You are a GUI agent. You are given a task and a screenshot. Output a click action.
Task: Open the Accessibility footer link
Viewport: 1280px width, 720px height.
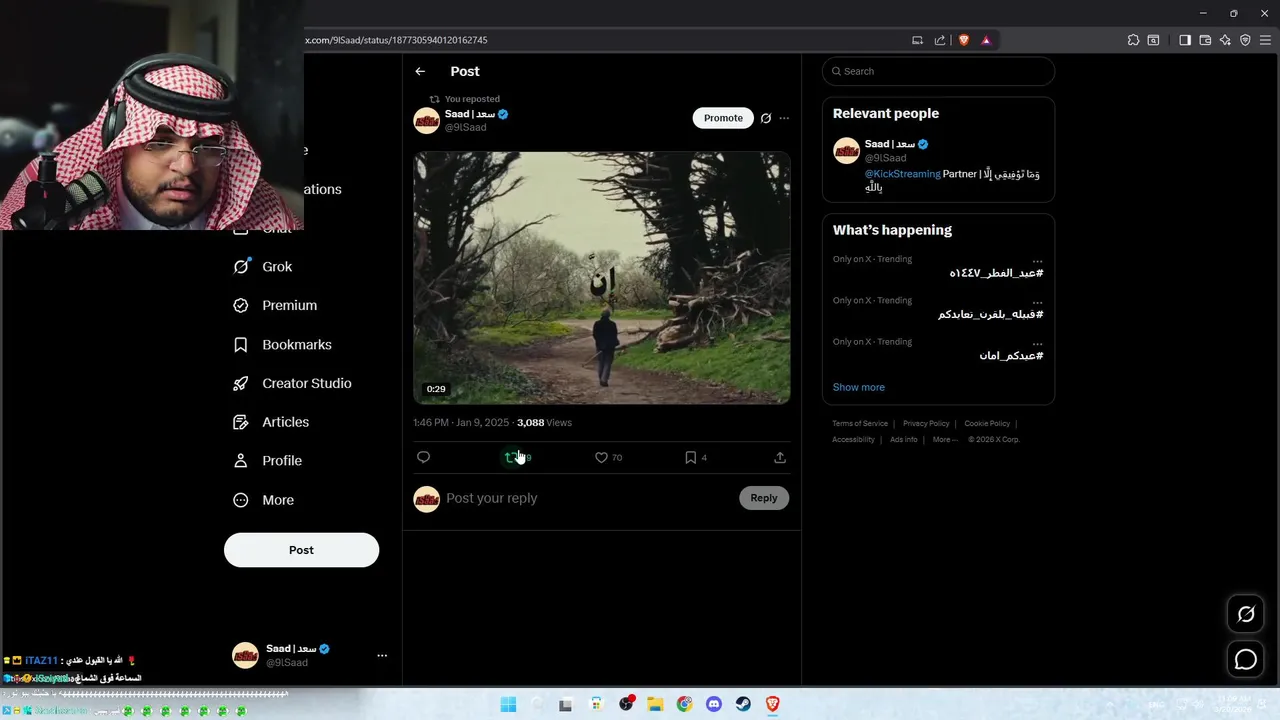tap(853, 440)
